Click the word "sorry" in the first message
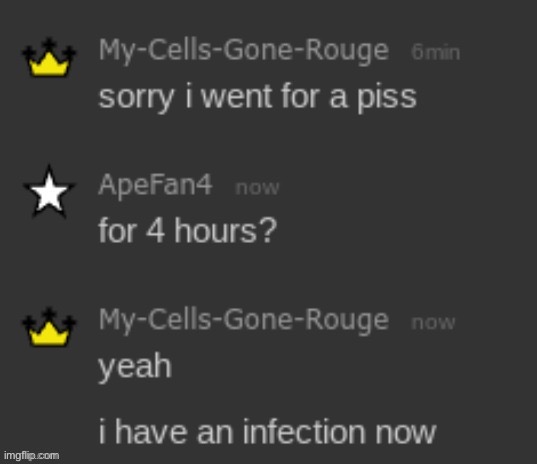This screenshot has height=464, width=537. tap(136, 99)
